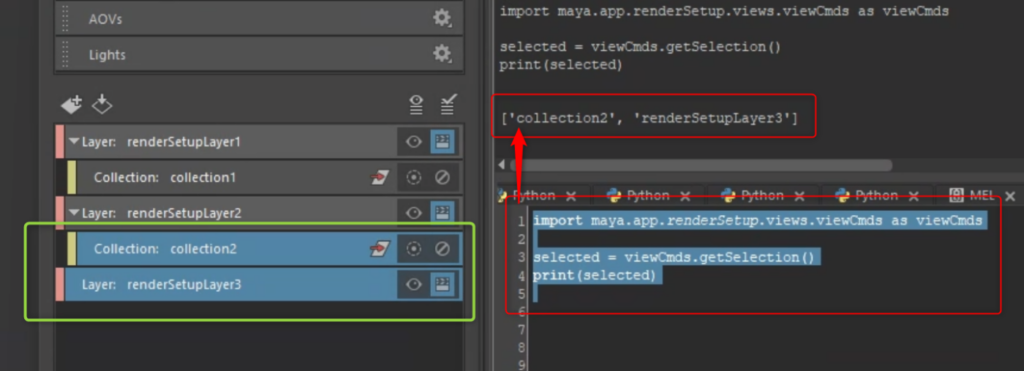The height and width of the screenshot is (371, 1024).
Task: Click the AOVs row drag handle
Action: (65, 18)
